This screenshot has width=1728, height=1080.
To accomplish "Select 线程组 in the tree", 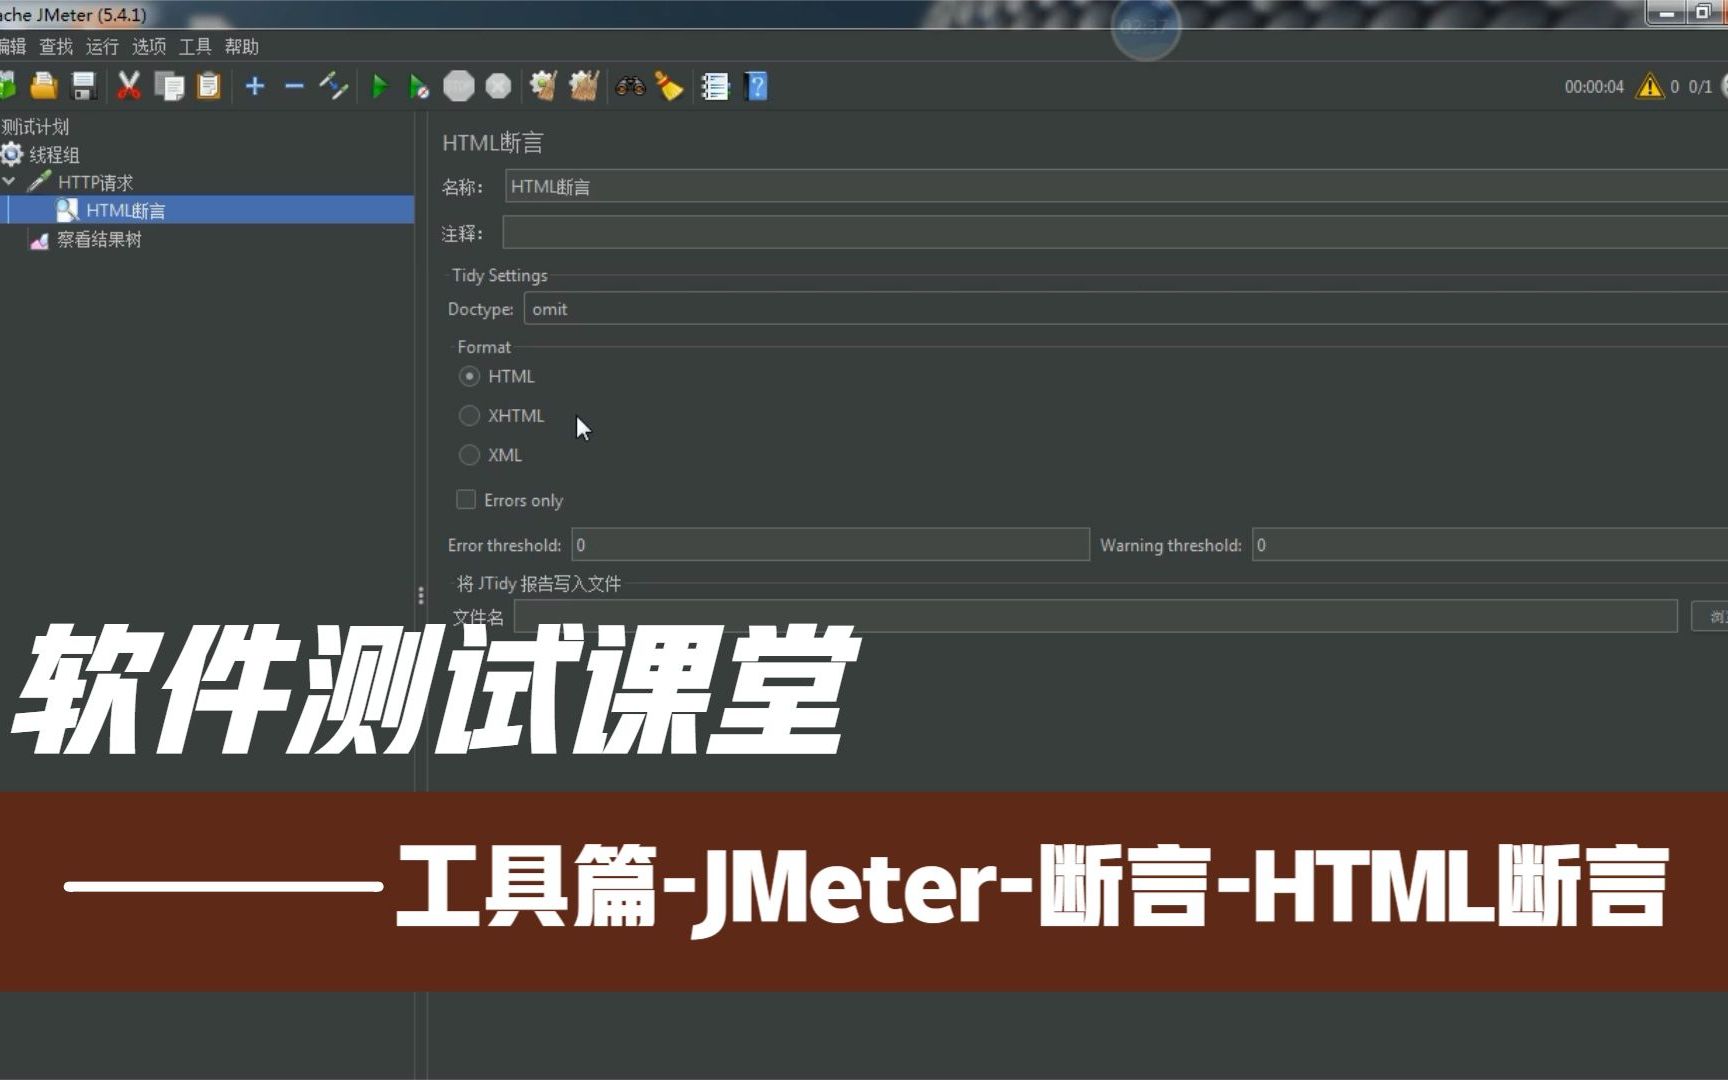I will click(x=54, y=155).
